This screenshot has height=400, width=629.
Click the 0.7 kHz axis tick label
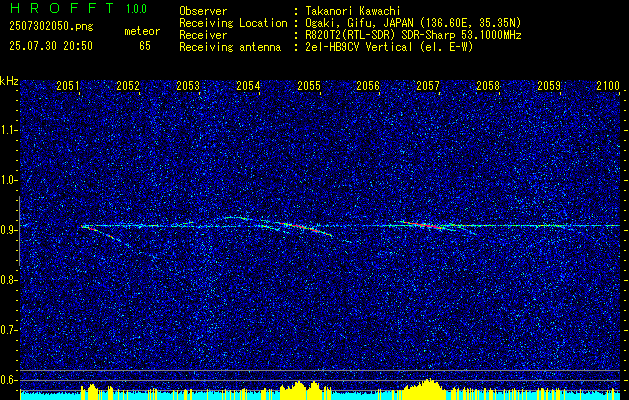click(x=7, y=330)
